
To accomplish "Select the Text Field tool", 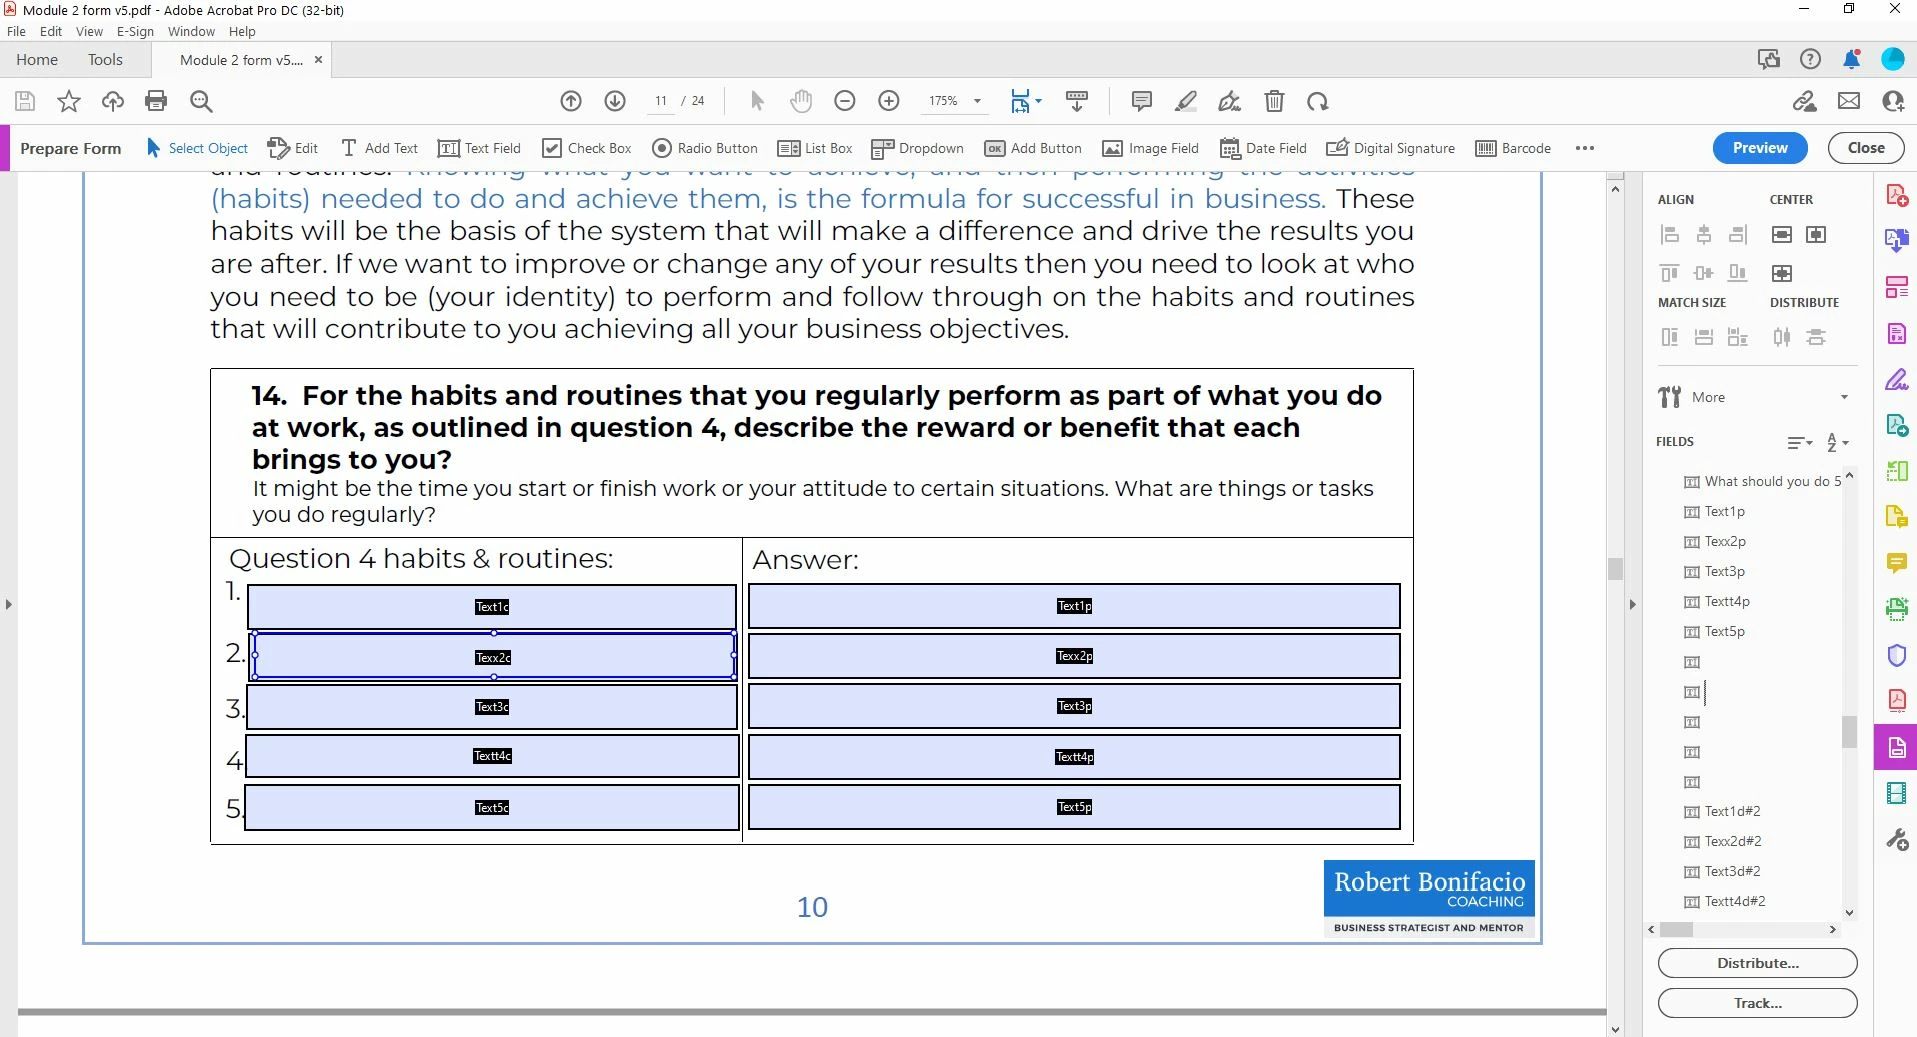I will (x=479, y=148).
